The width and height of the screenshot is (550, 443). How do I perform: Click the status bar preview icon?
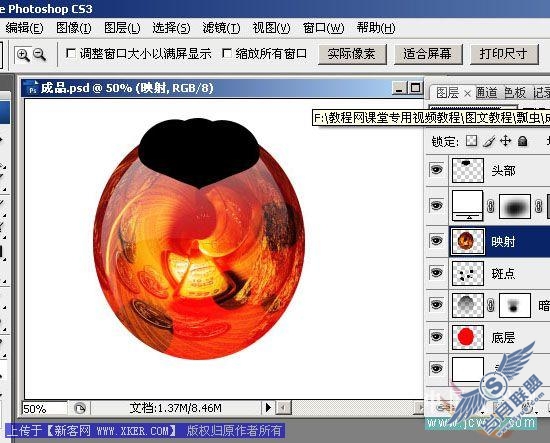[80, 408]
